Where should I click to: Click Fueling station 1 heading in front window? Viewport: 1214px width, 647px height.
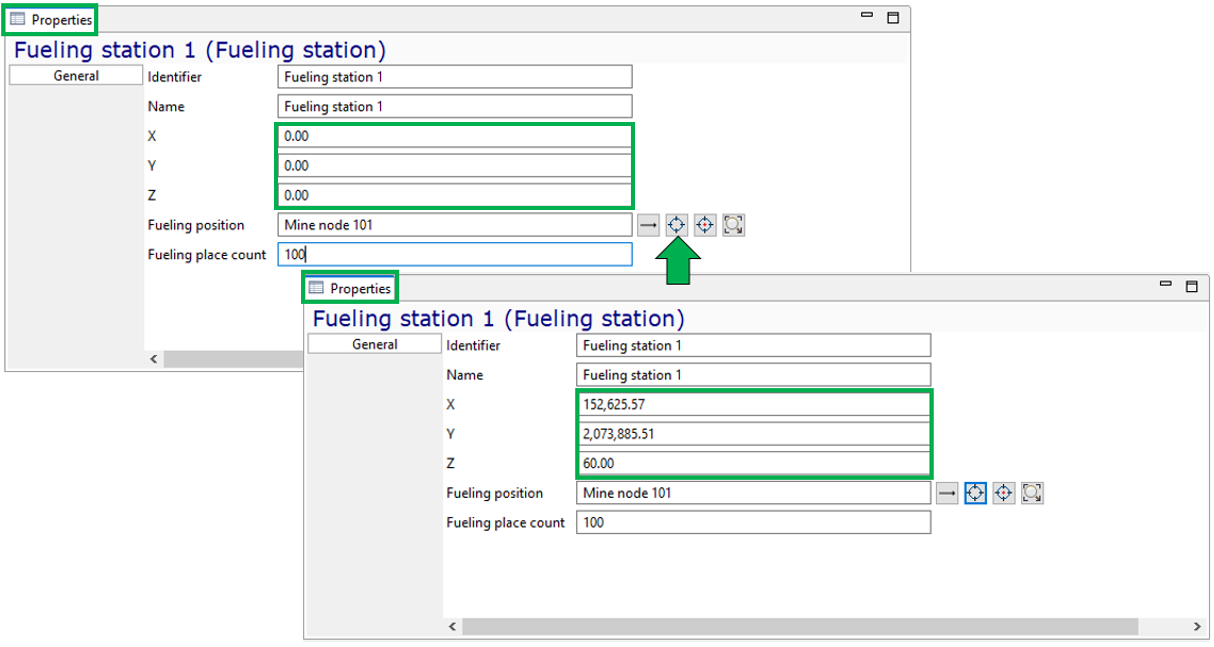pos(498,319)
